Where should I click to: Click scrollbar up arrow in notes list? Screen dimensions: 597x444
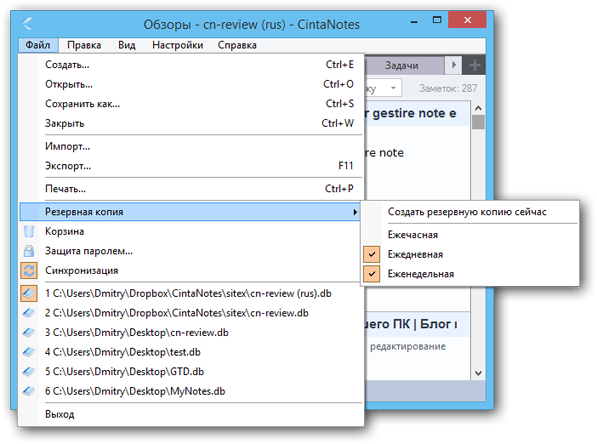point(478,108)
